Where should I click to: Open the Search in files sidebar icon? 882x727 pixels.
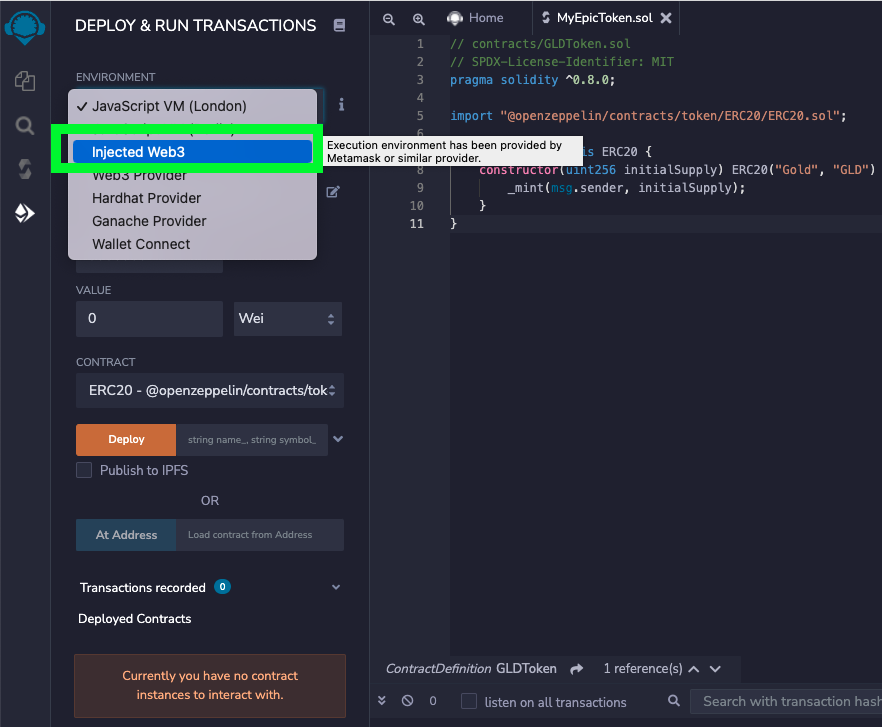[25, 125]
